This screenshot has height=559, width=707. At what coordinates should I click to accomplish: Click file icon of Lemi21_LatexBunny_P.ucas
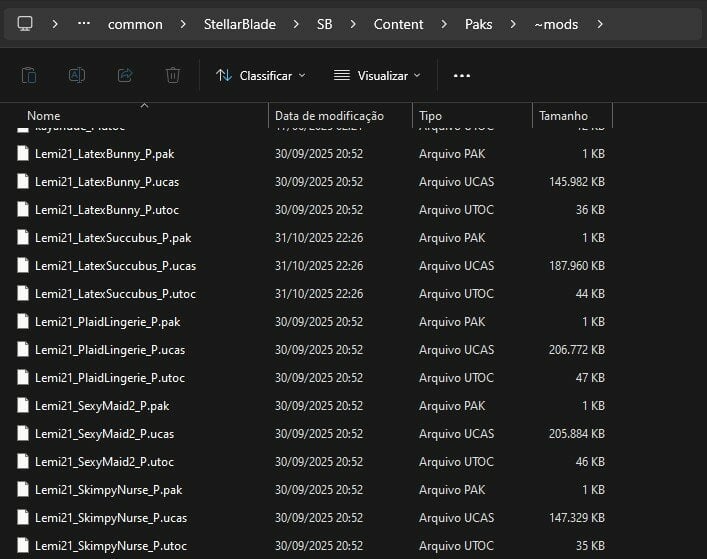click(x=23, y=181)
